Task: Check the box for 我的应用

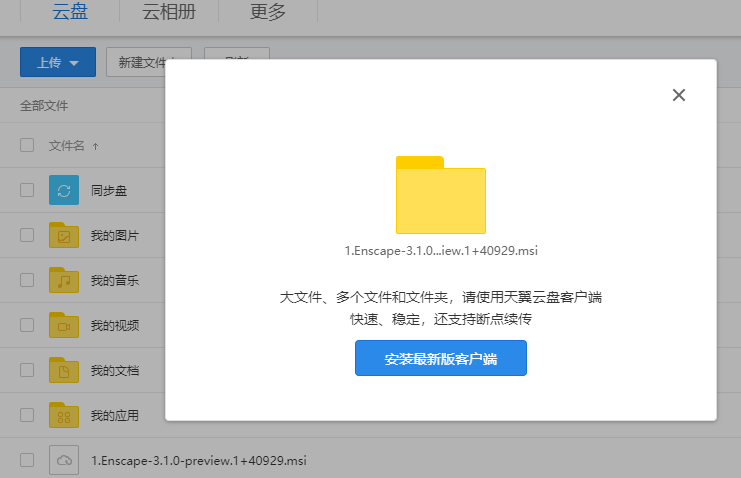Action: (27, 415)
